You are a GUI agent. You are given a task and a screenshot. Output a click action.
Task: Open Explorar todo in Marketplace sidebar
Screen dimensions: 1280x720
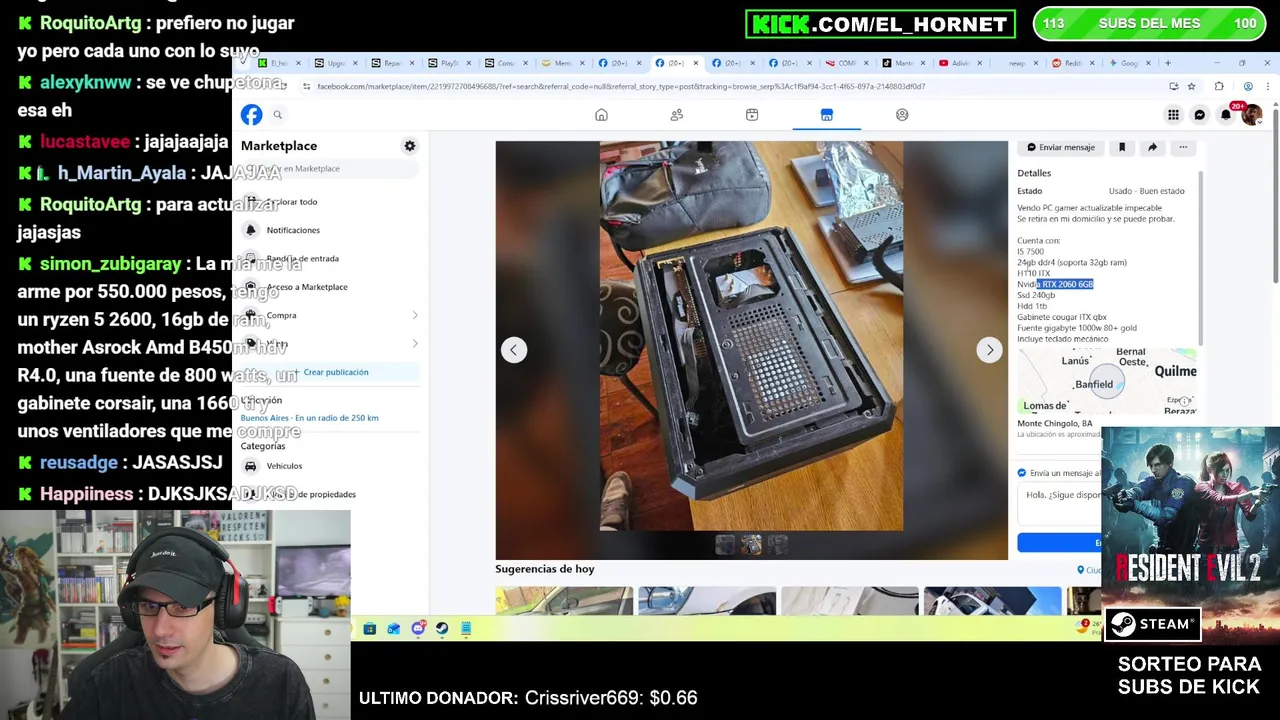[x=329, y=201]
